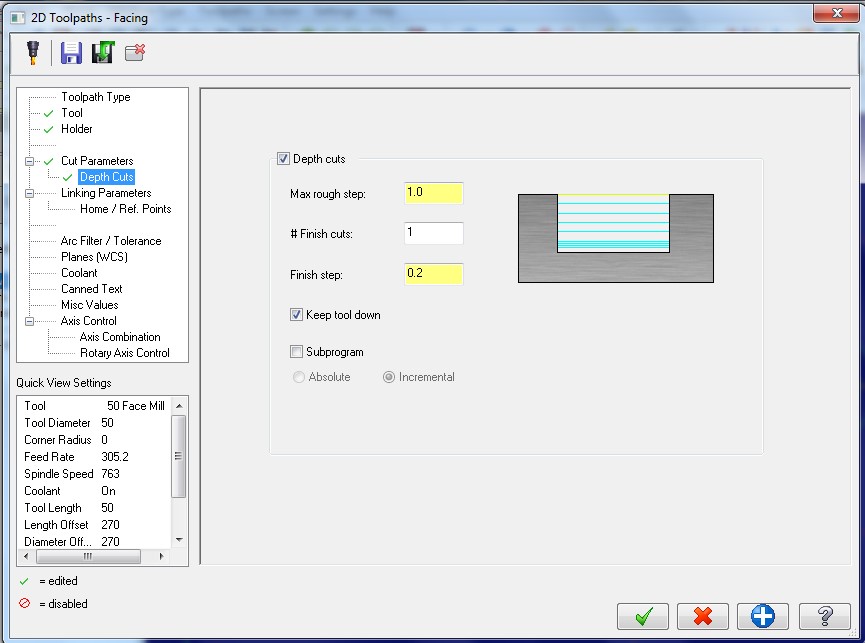Click the Corner Radius 0 row

pyautogui.click(x=94, y=440)
